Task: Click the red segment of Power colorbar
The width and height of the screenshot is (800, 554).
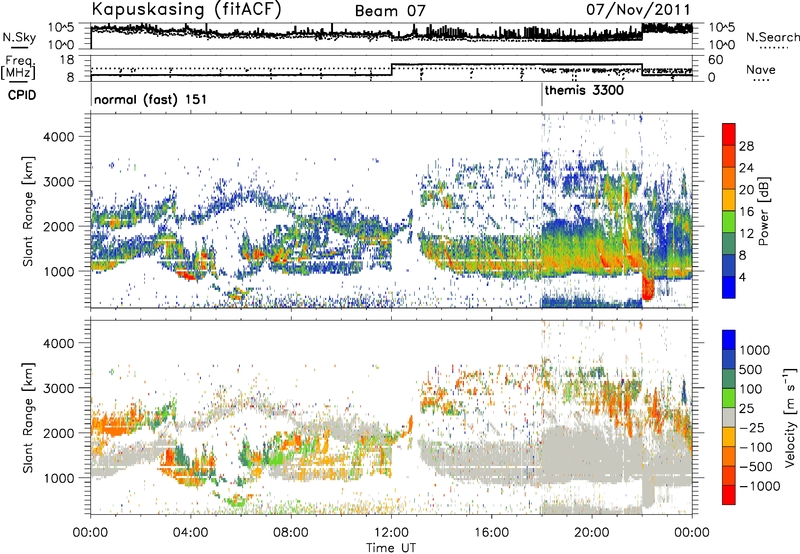Action: (729, 133)
